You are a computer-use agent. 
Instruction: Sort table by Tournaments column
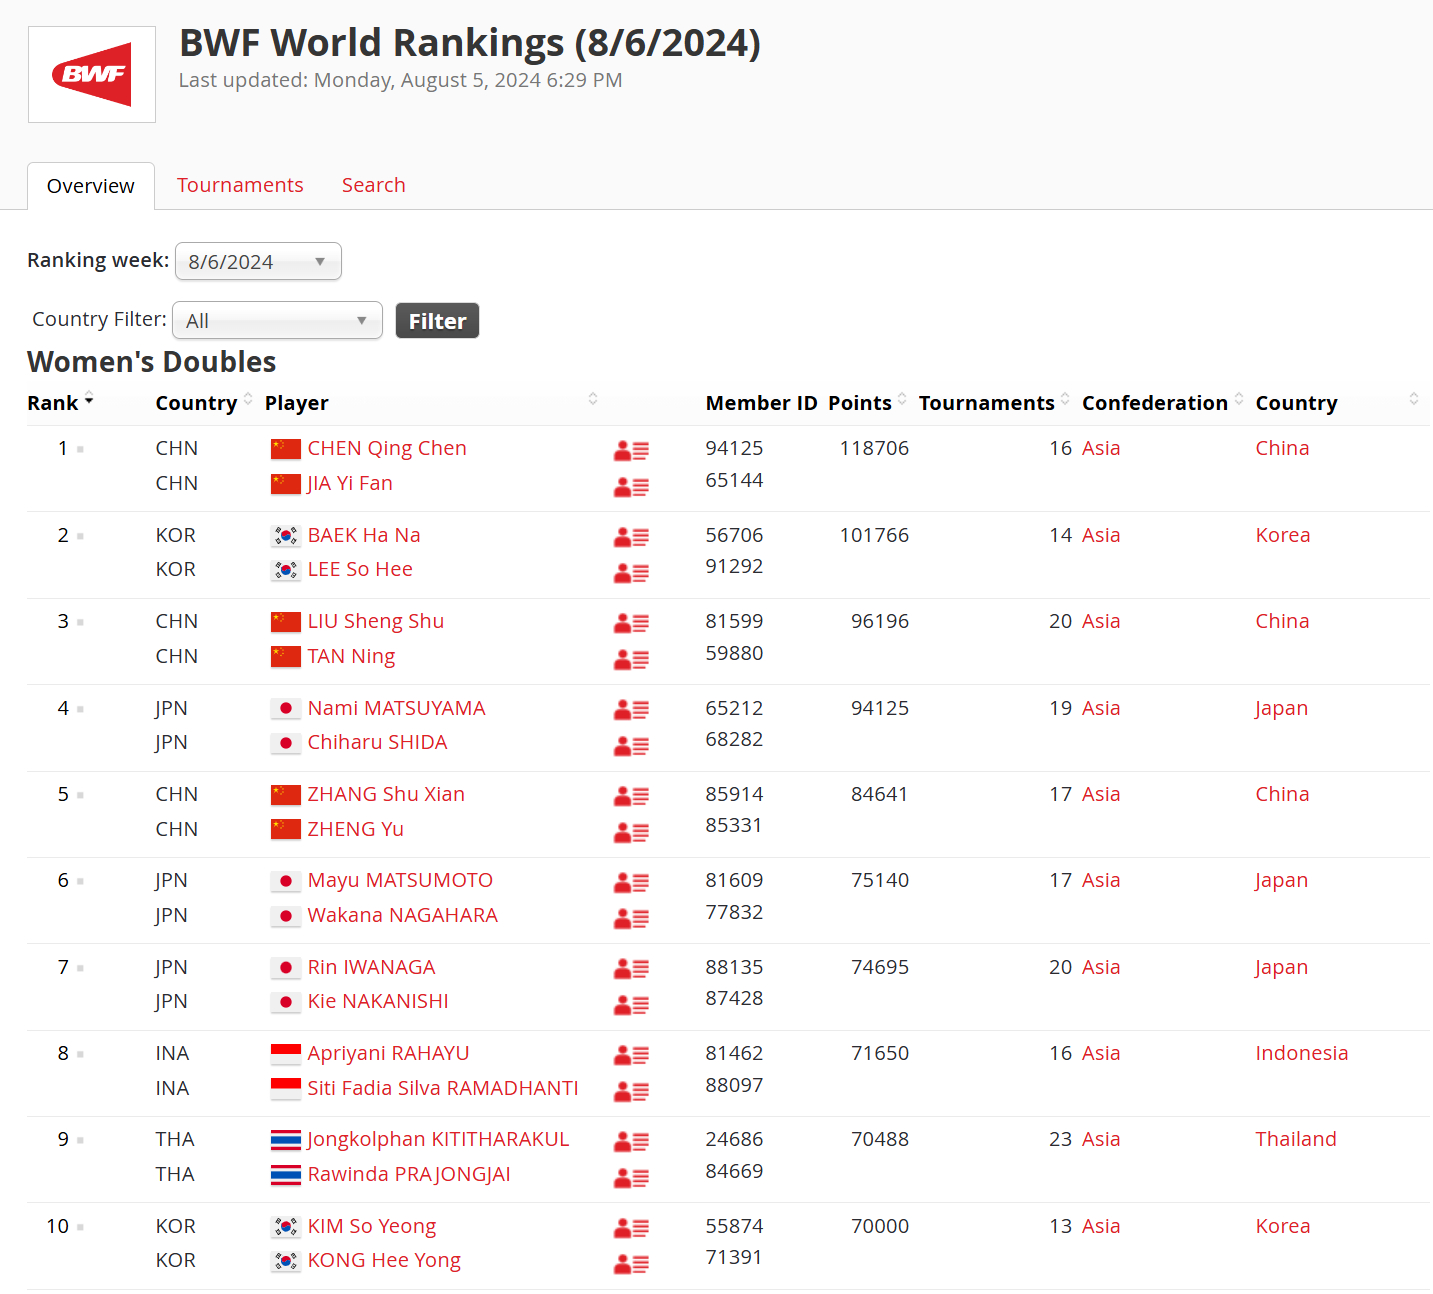pos(995,402)
